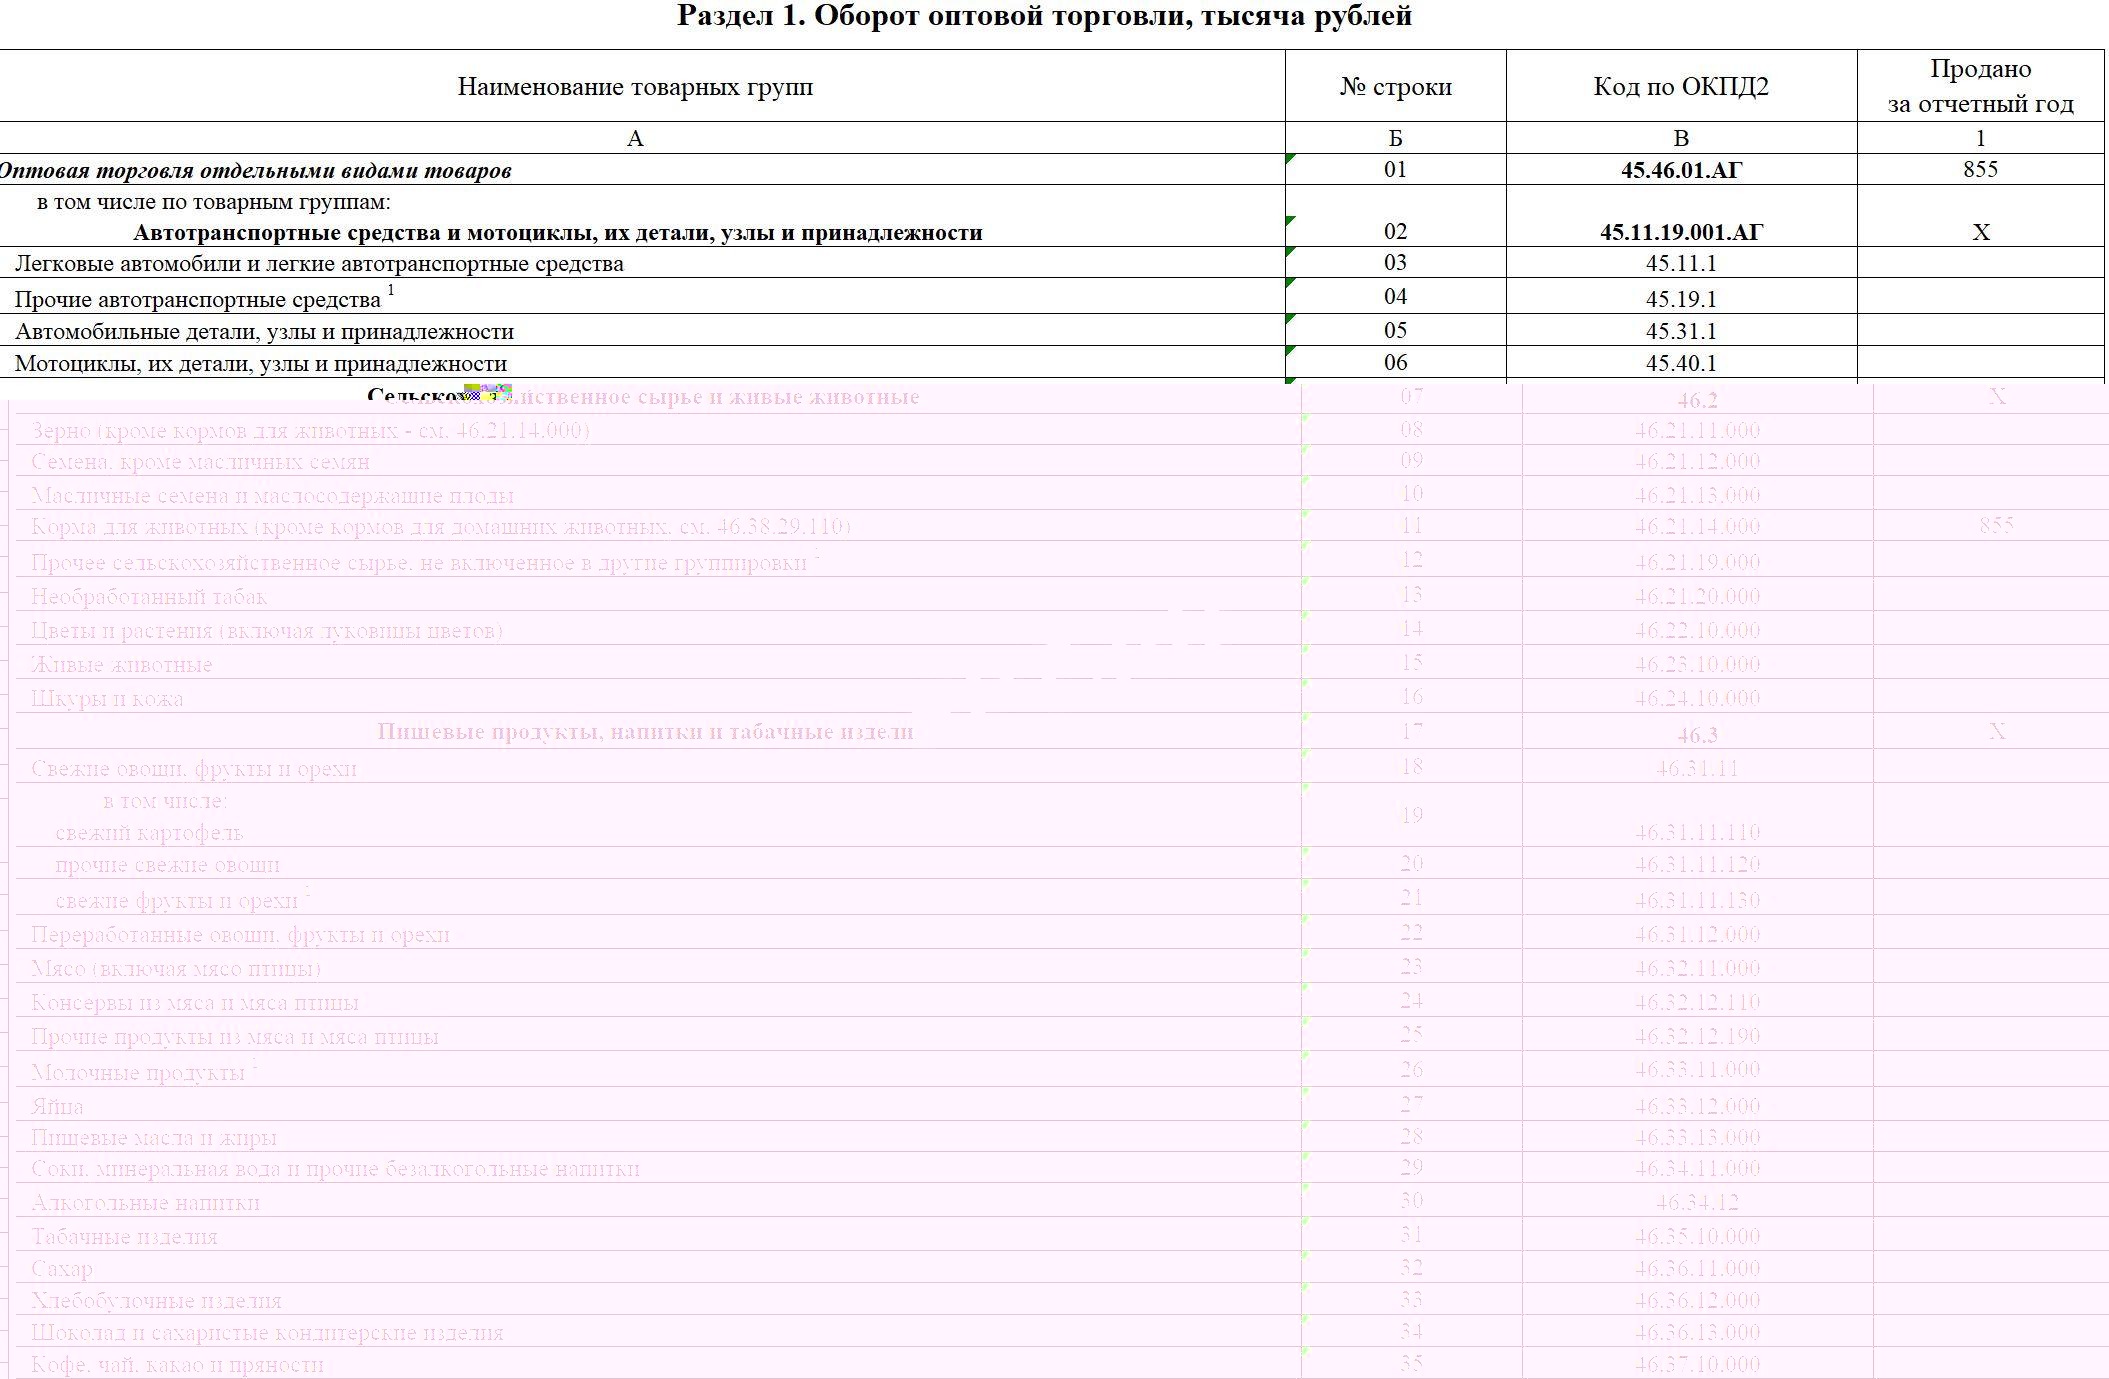The height and width of the screenshot is (1379, 2109).
Task: Click value 855 in row 01
Action: tap(1980, 169)
